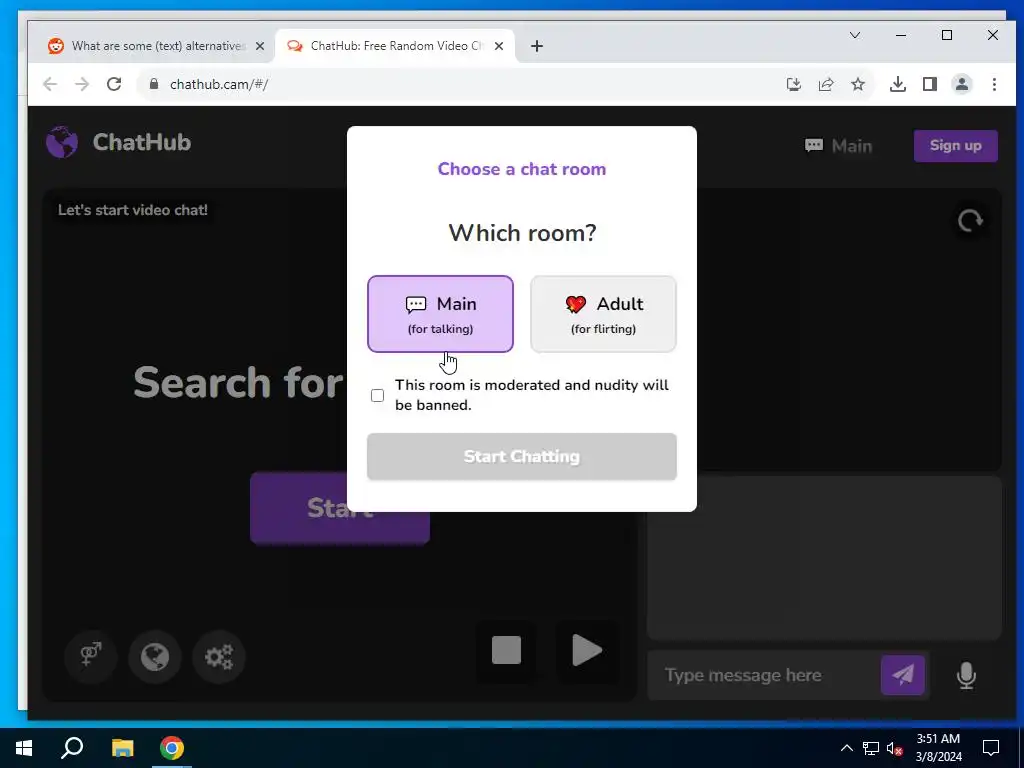Select the Main room for talking
Screen dimensions: 1024x768
pyautogui.click(x=440, y=314)
